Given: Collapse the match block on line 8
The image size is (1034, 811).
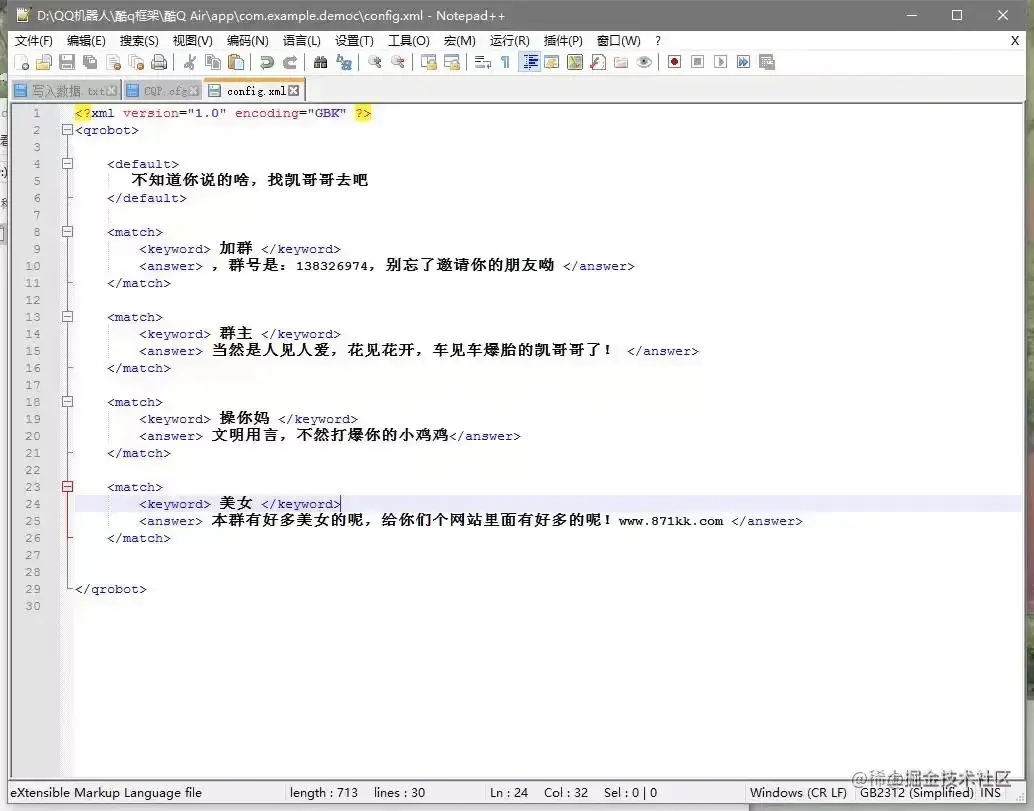Looking at the screenshot, I should pyautogui.click(x=67, y=231).
